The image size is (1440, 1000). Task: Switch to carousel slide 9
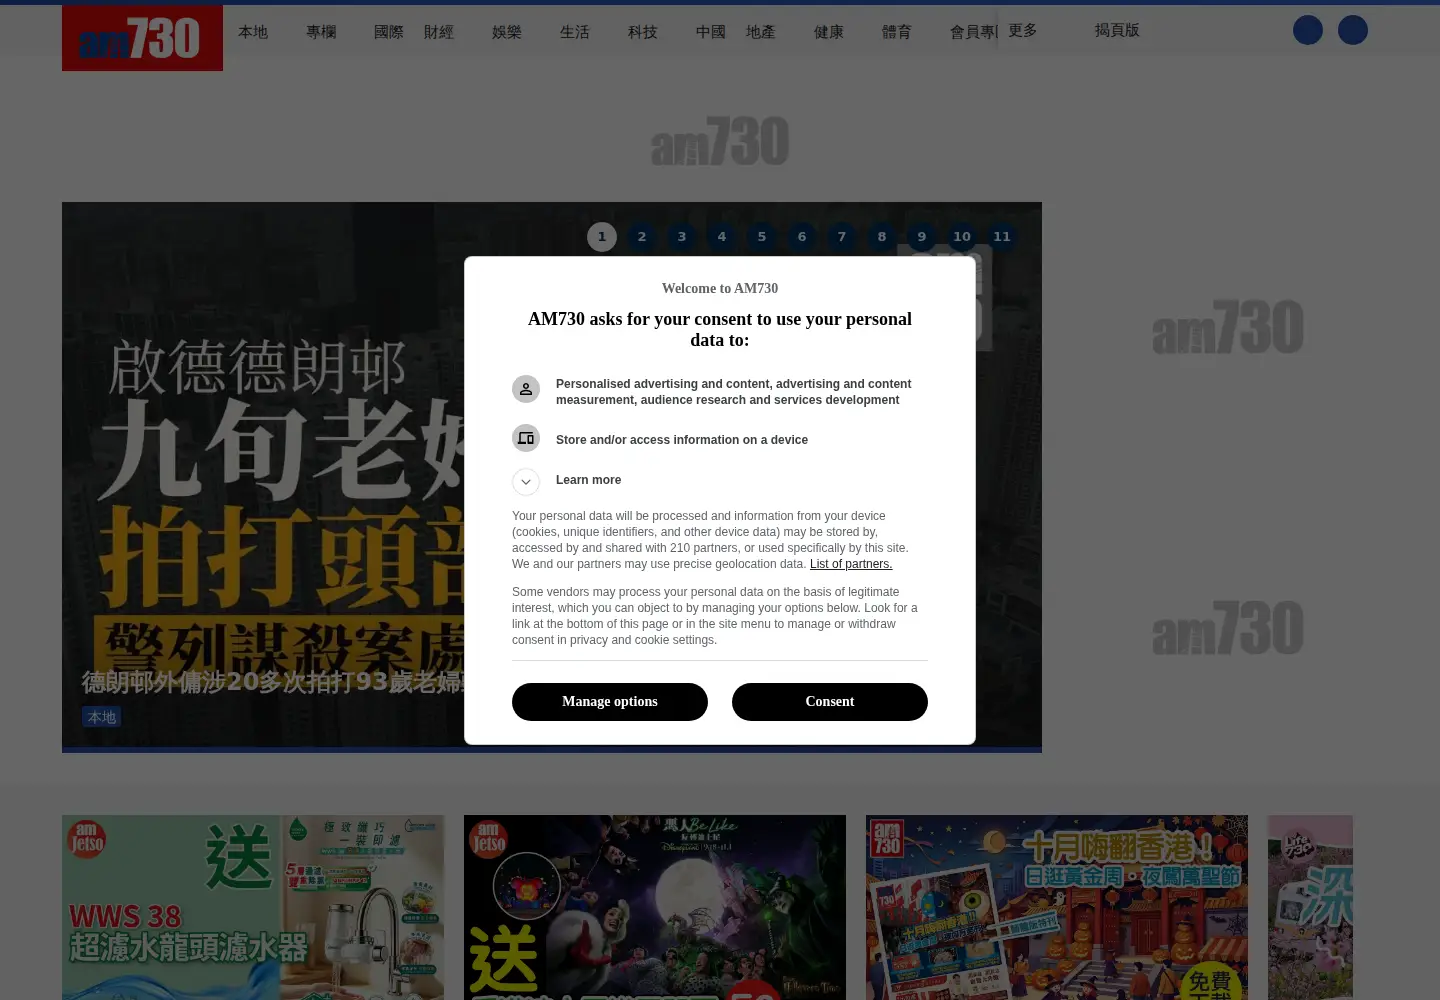coord(922,237)
